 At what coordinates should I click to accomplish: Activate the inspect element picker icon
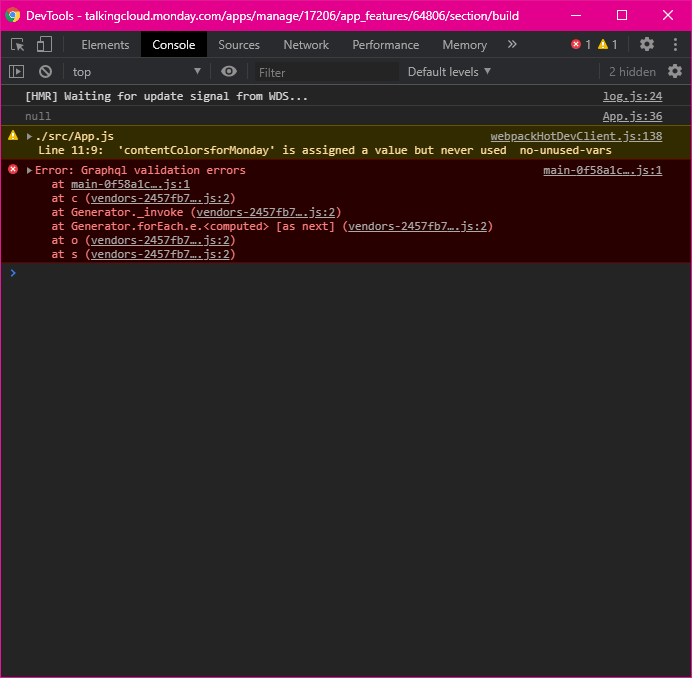point(18,45)
